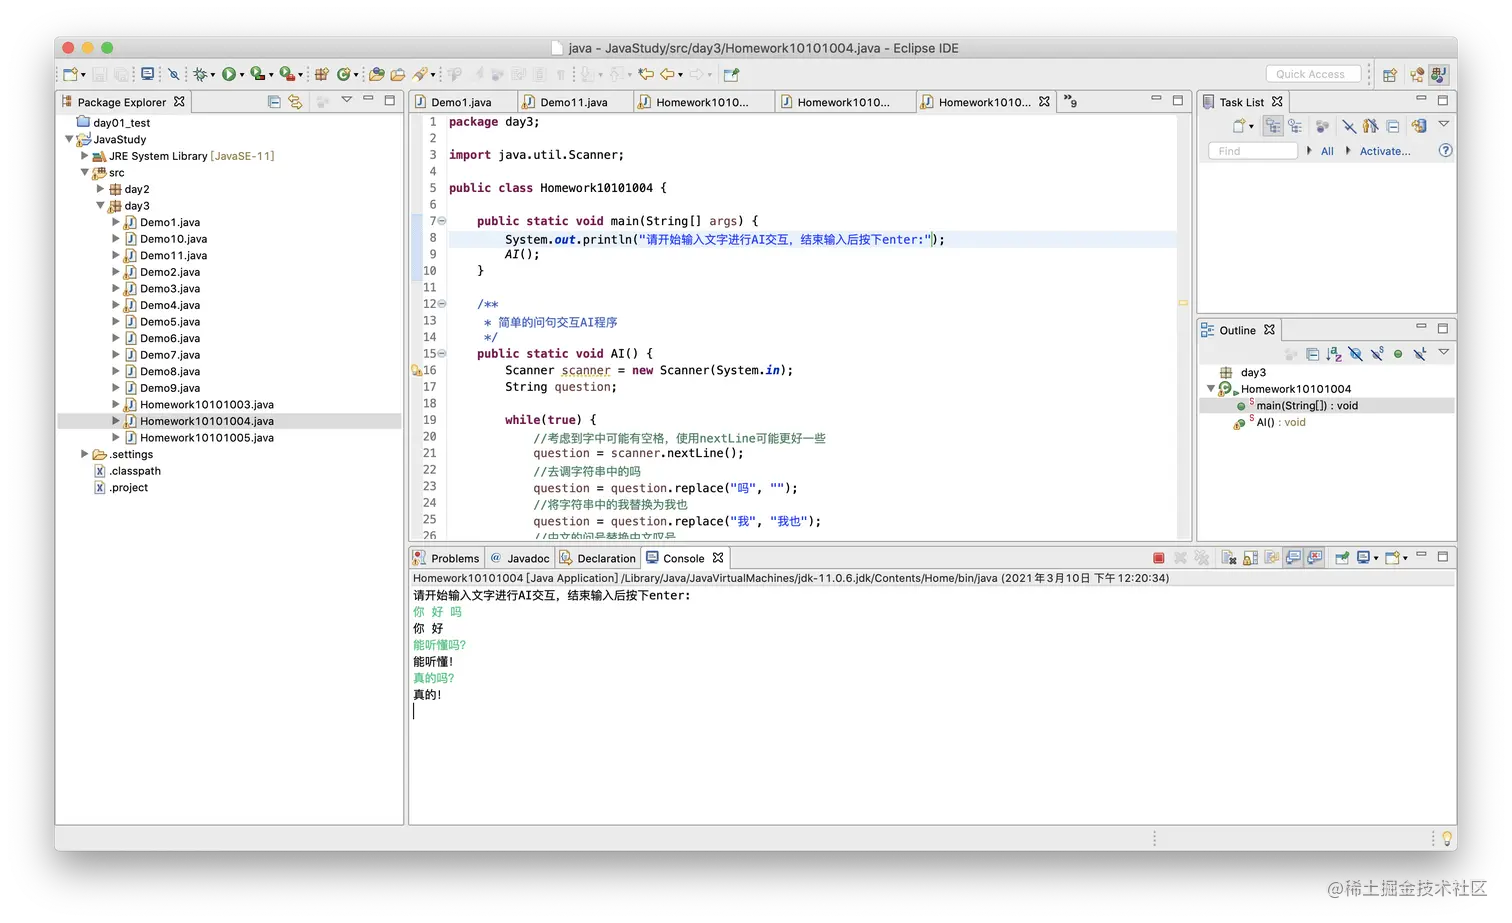Select main(String[]) method in Outline
Viewport: 1512px width, 923px height.
pyautogui.click(x=1306, y=406)
